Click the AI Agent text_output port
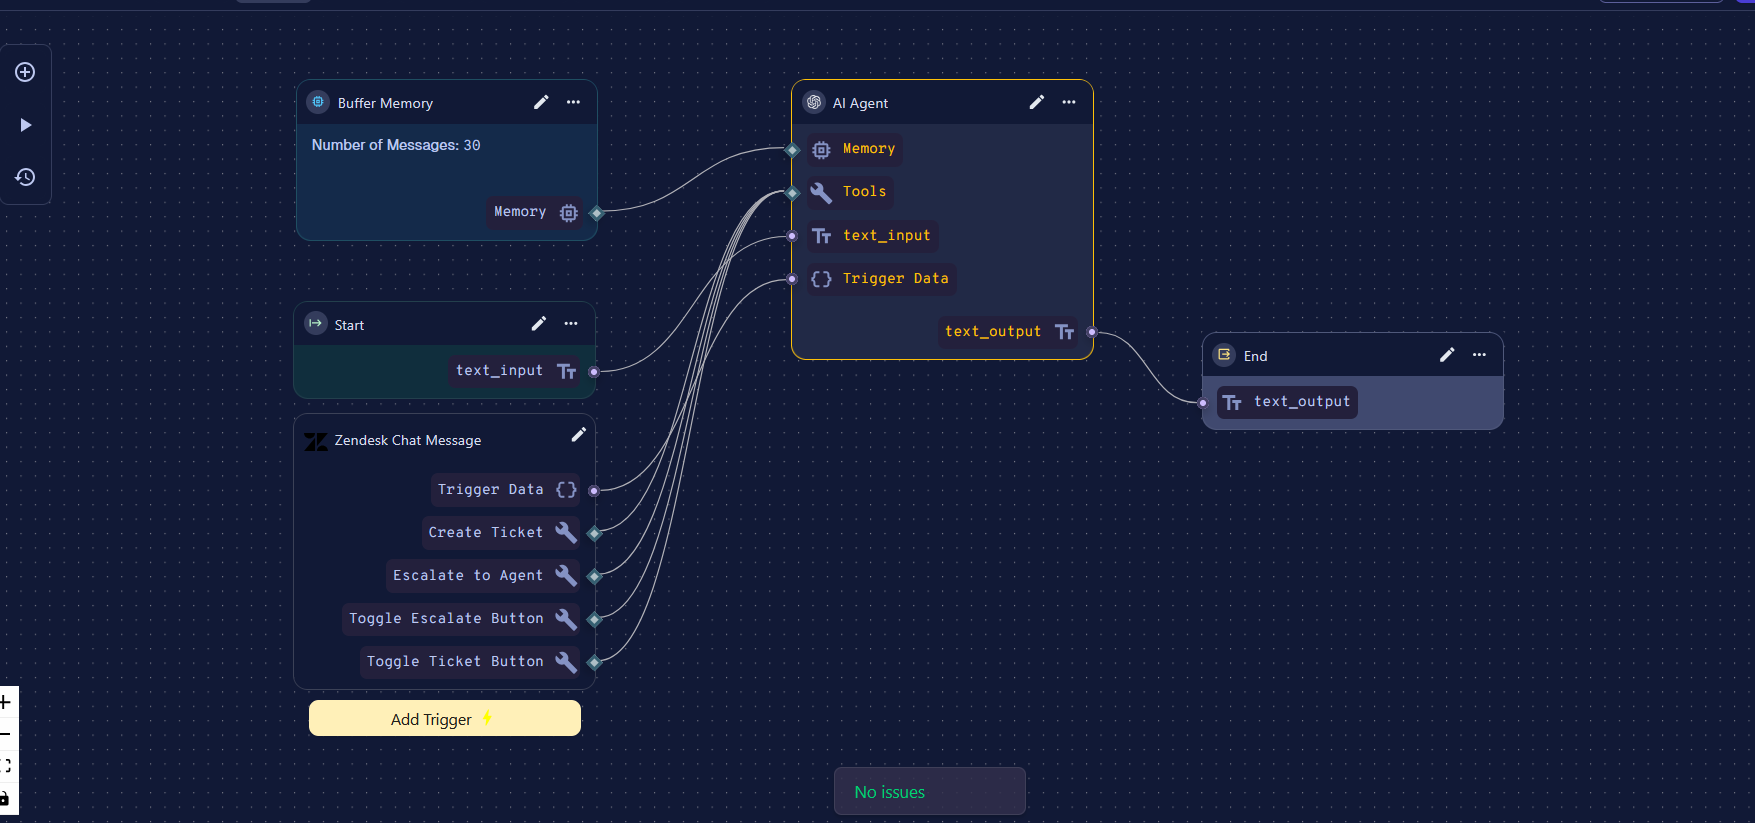 tap(1091, 332)
